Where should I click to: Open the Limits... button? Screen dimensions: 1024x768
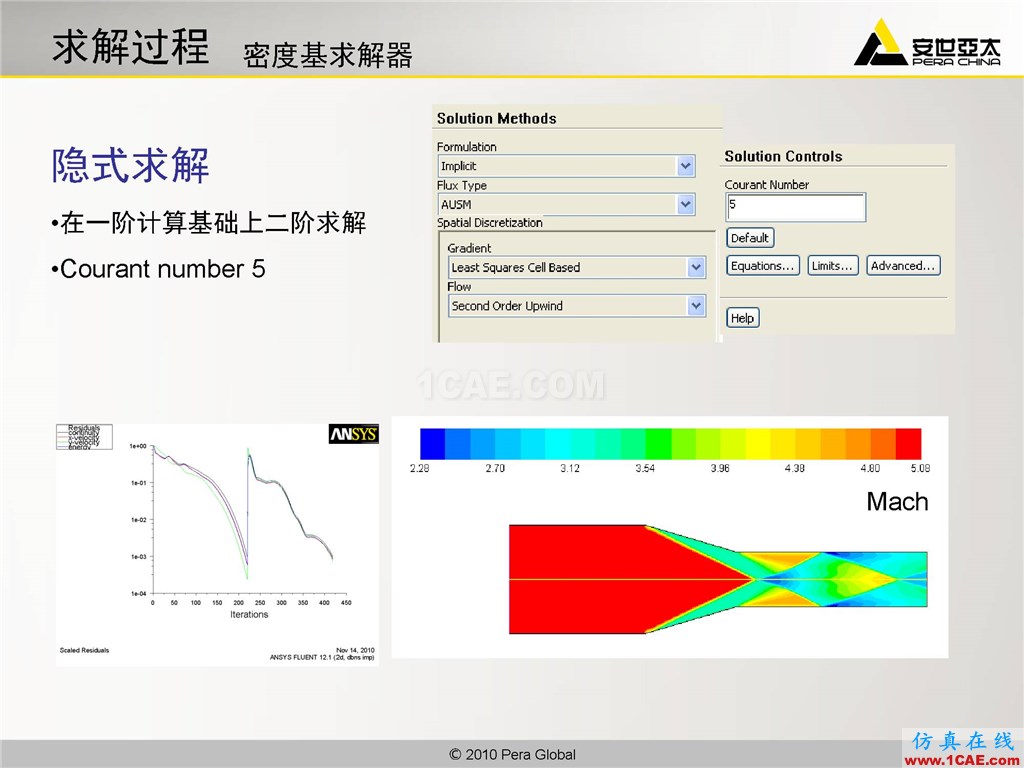point(833,266)
